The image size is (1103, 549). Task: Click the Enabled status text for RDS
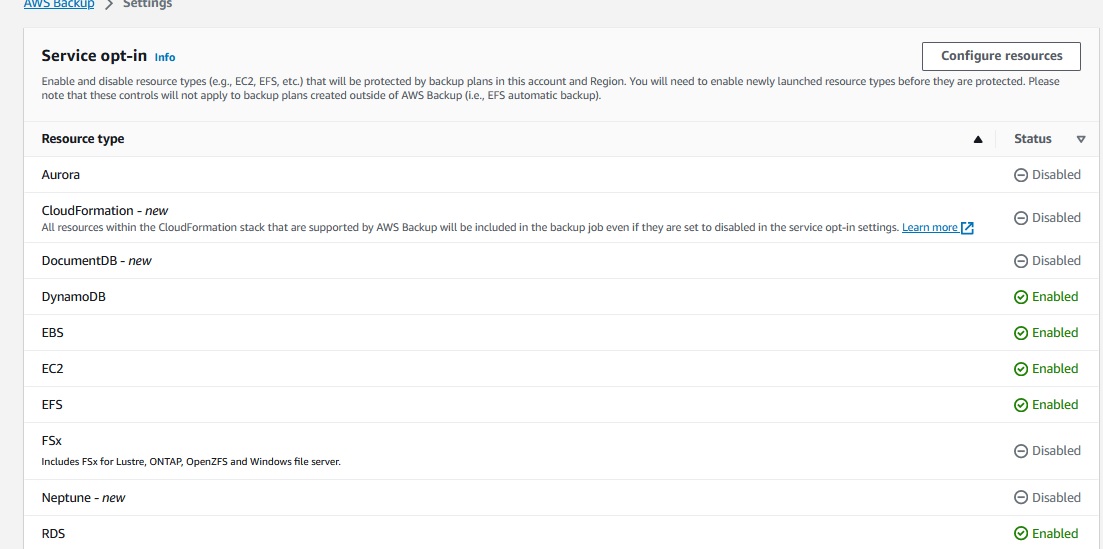click(x=1054, y=534)
